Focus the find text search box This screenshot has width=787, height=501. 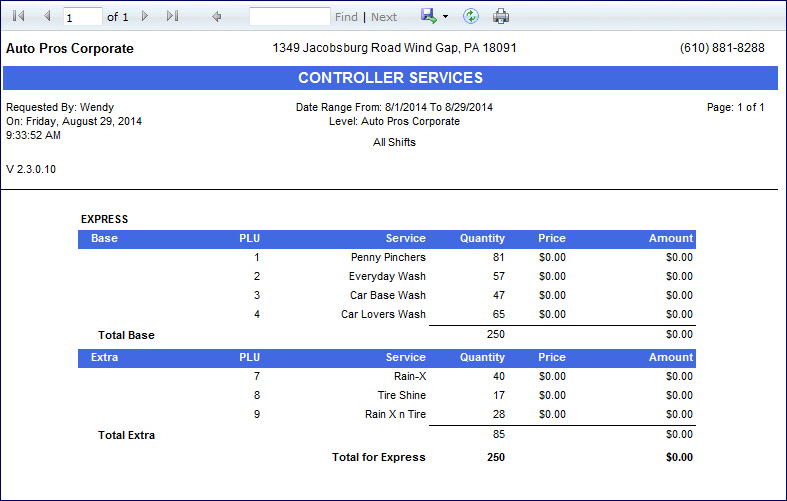(x=289, y=17)
